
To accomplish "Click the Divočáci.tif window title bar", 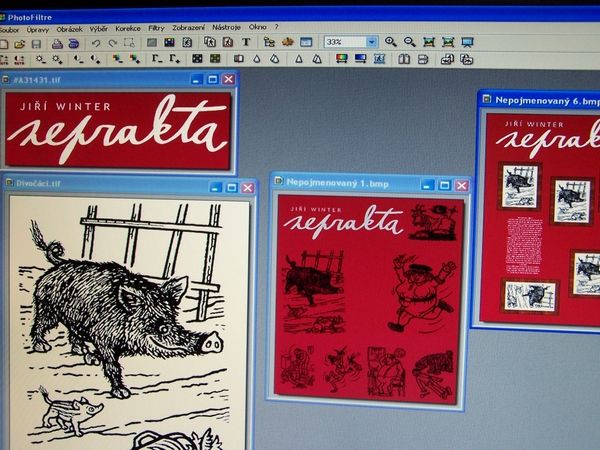I will [x=100, y=185].
